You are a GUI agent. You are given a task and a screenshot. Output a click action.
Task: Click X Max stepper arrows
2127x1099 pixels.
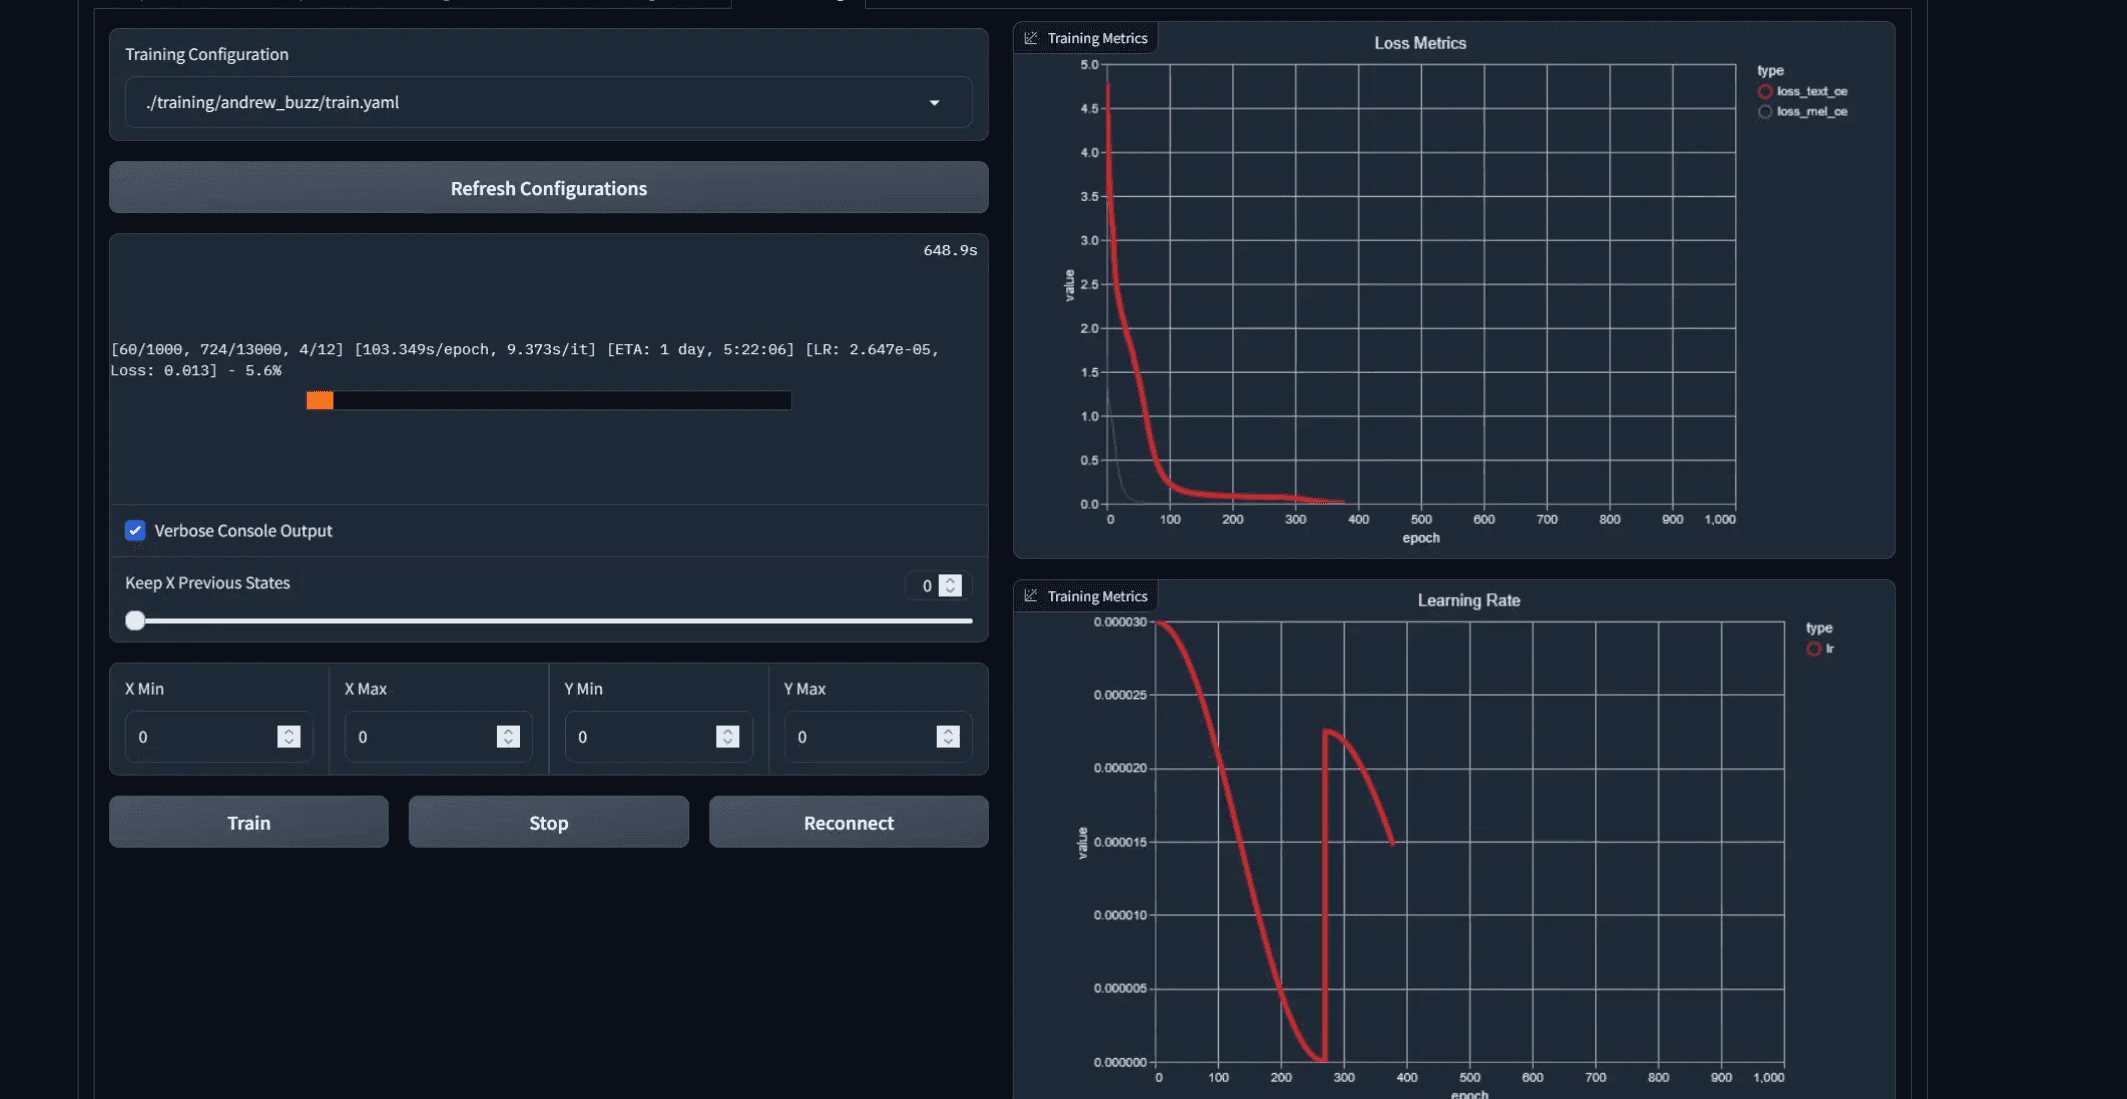point(508,737)
